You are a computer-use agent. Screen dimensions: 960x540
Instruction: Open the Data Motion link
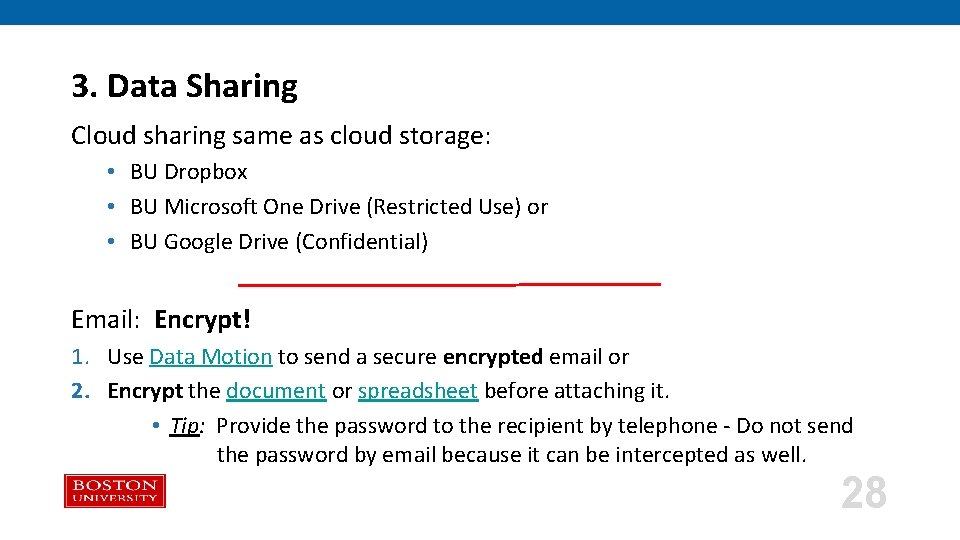coord(211,356)
